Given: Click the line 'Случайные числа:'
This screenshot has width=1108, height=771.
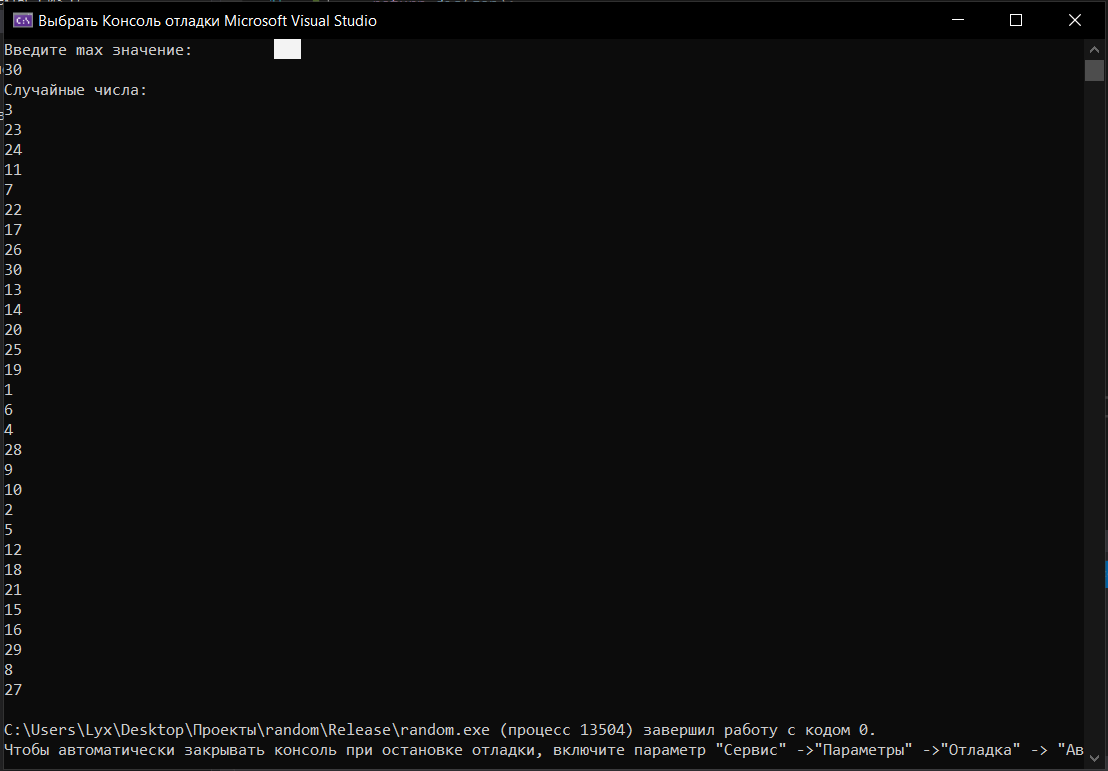Looking at the screenshot, I should [76, 90].
